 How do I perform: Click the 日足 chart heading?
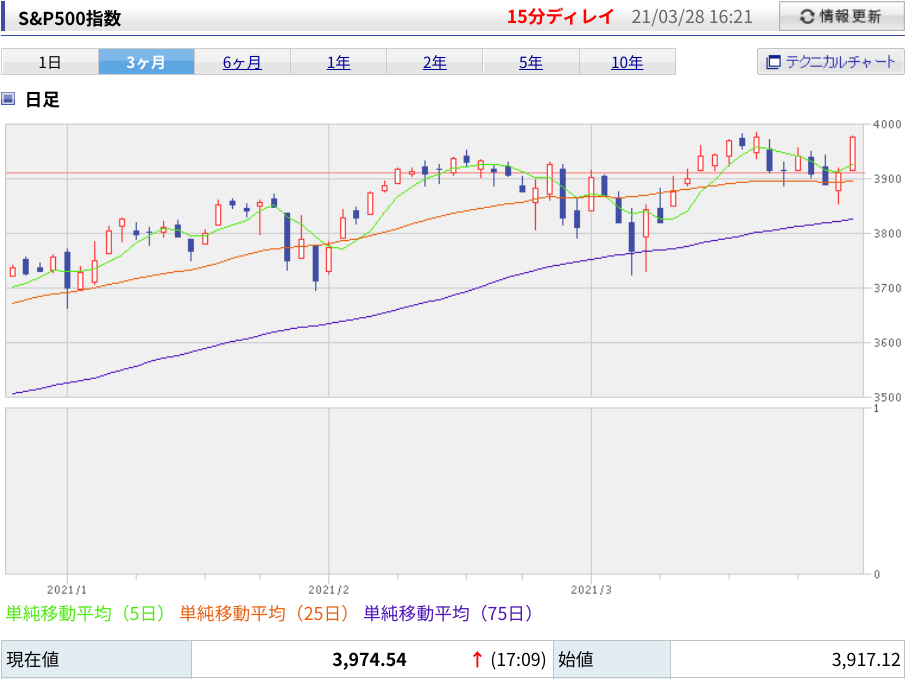[x=42, y=99]
